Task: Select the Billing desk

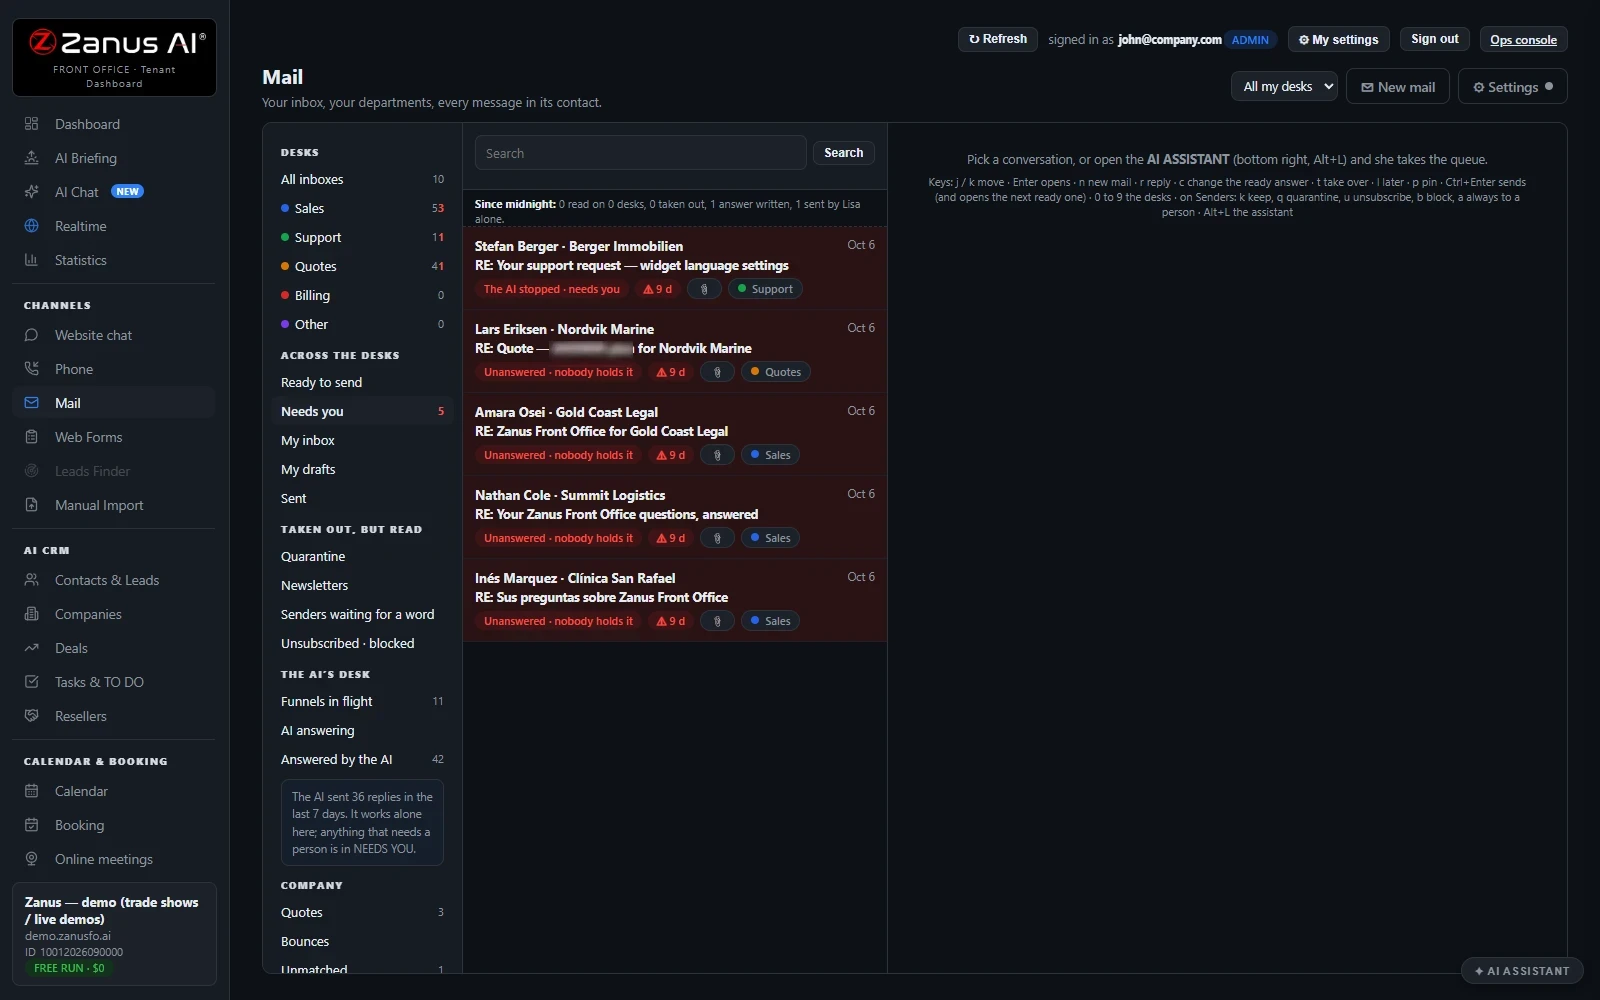Action: (x=362, y=295)
